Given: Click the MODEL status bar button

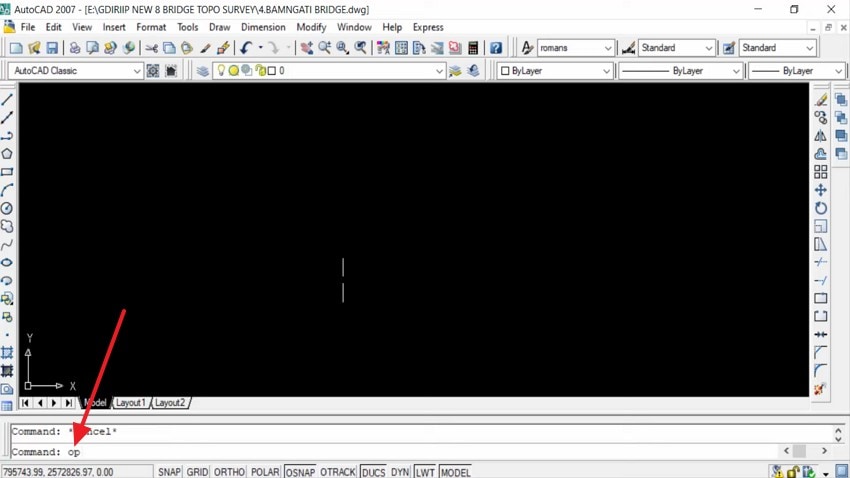Looking at the screenshot, I should 455,472.
